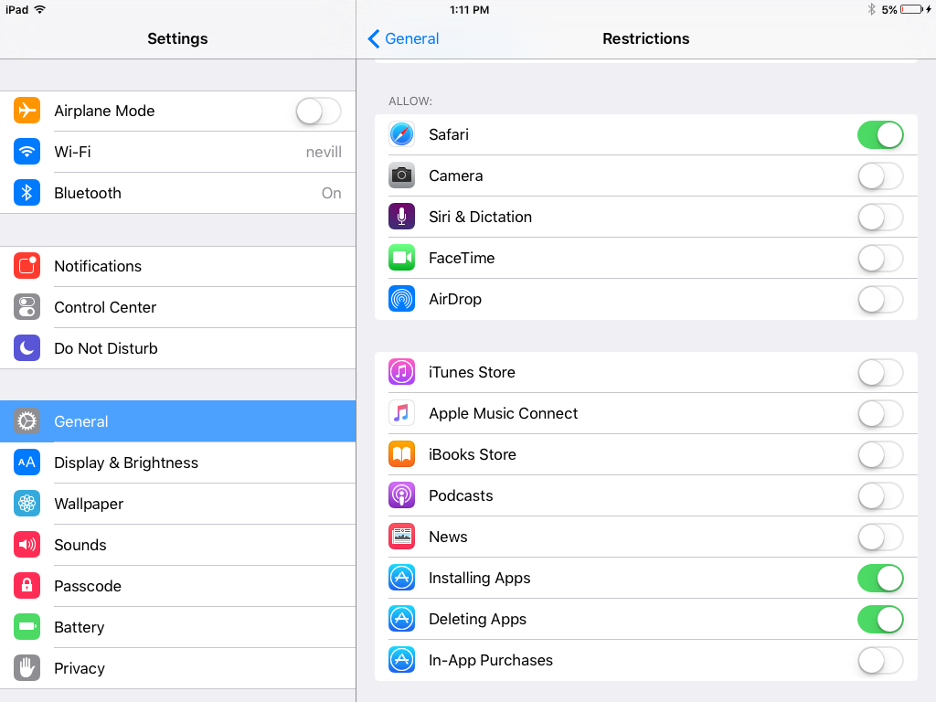Tap the Notifications red icon
This screenshot has height=702, width=936.
[27, 266]
